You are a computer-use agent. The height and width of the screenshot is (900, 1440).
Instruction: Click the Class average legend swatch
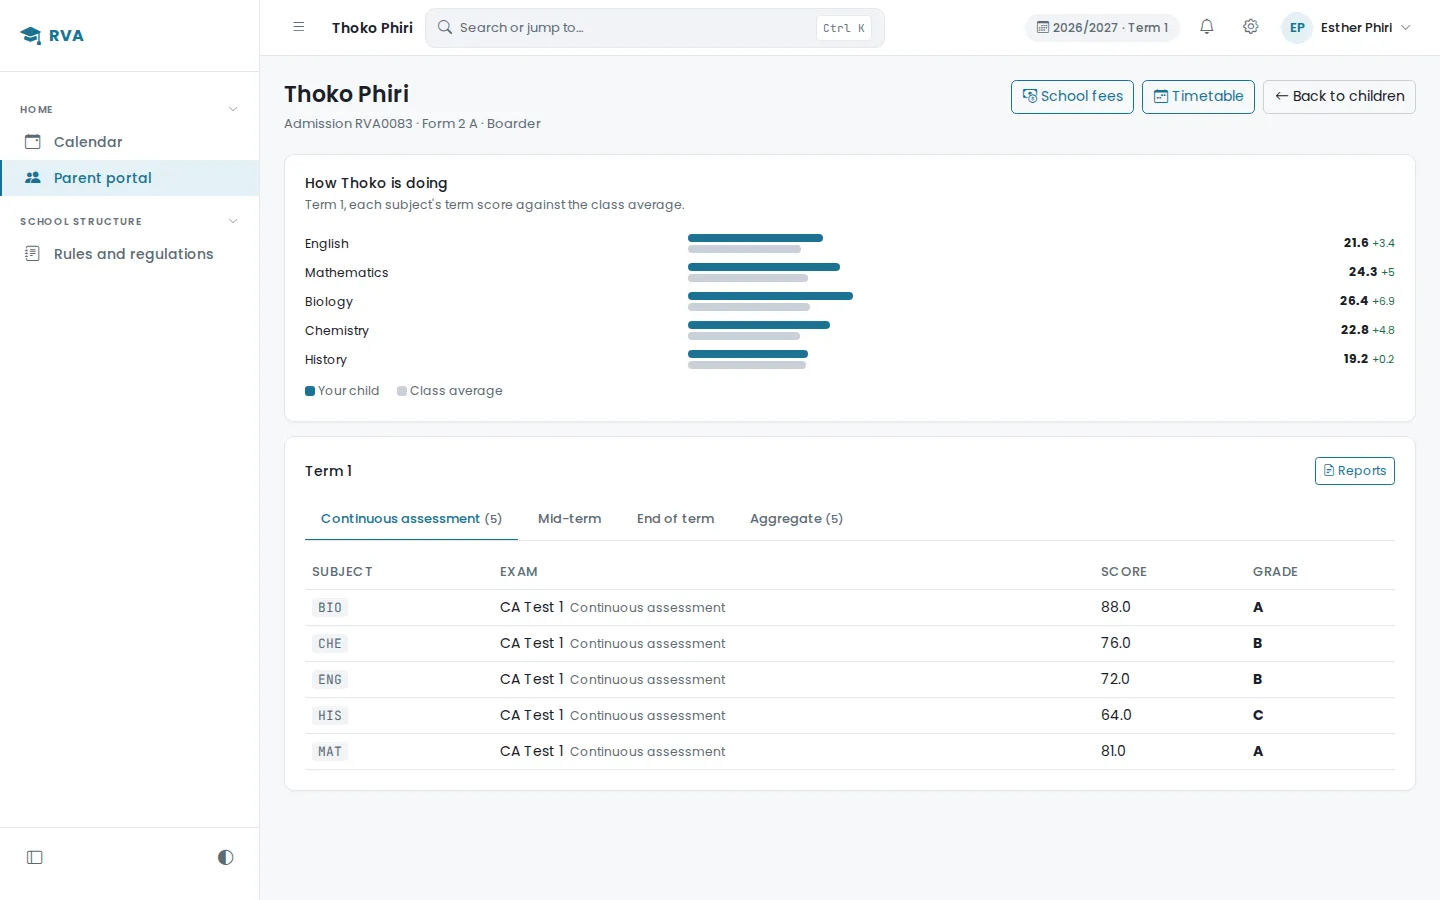(402, 391)
